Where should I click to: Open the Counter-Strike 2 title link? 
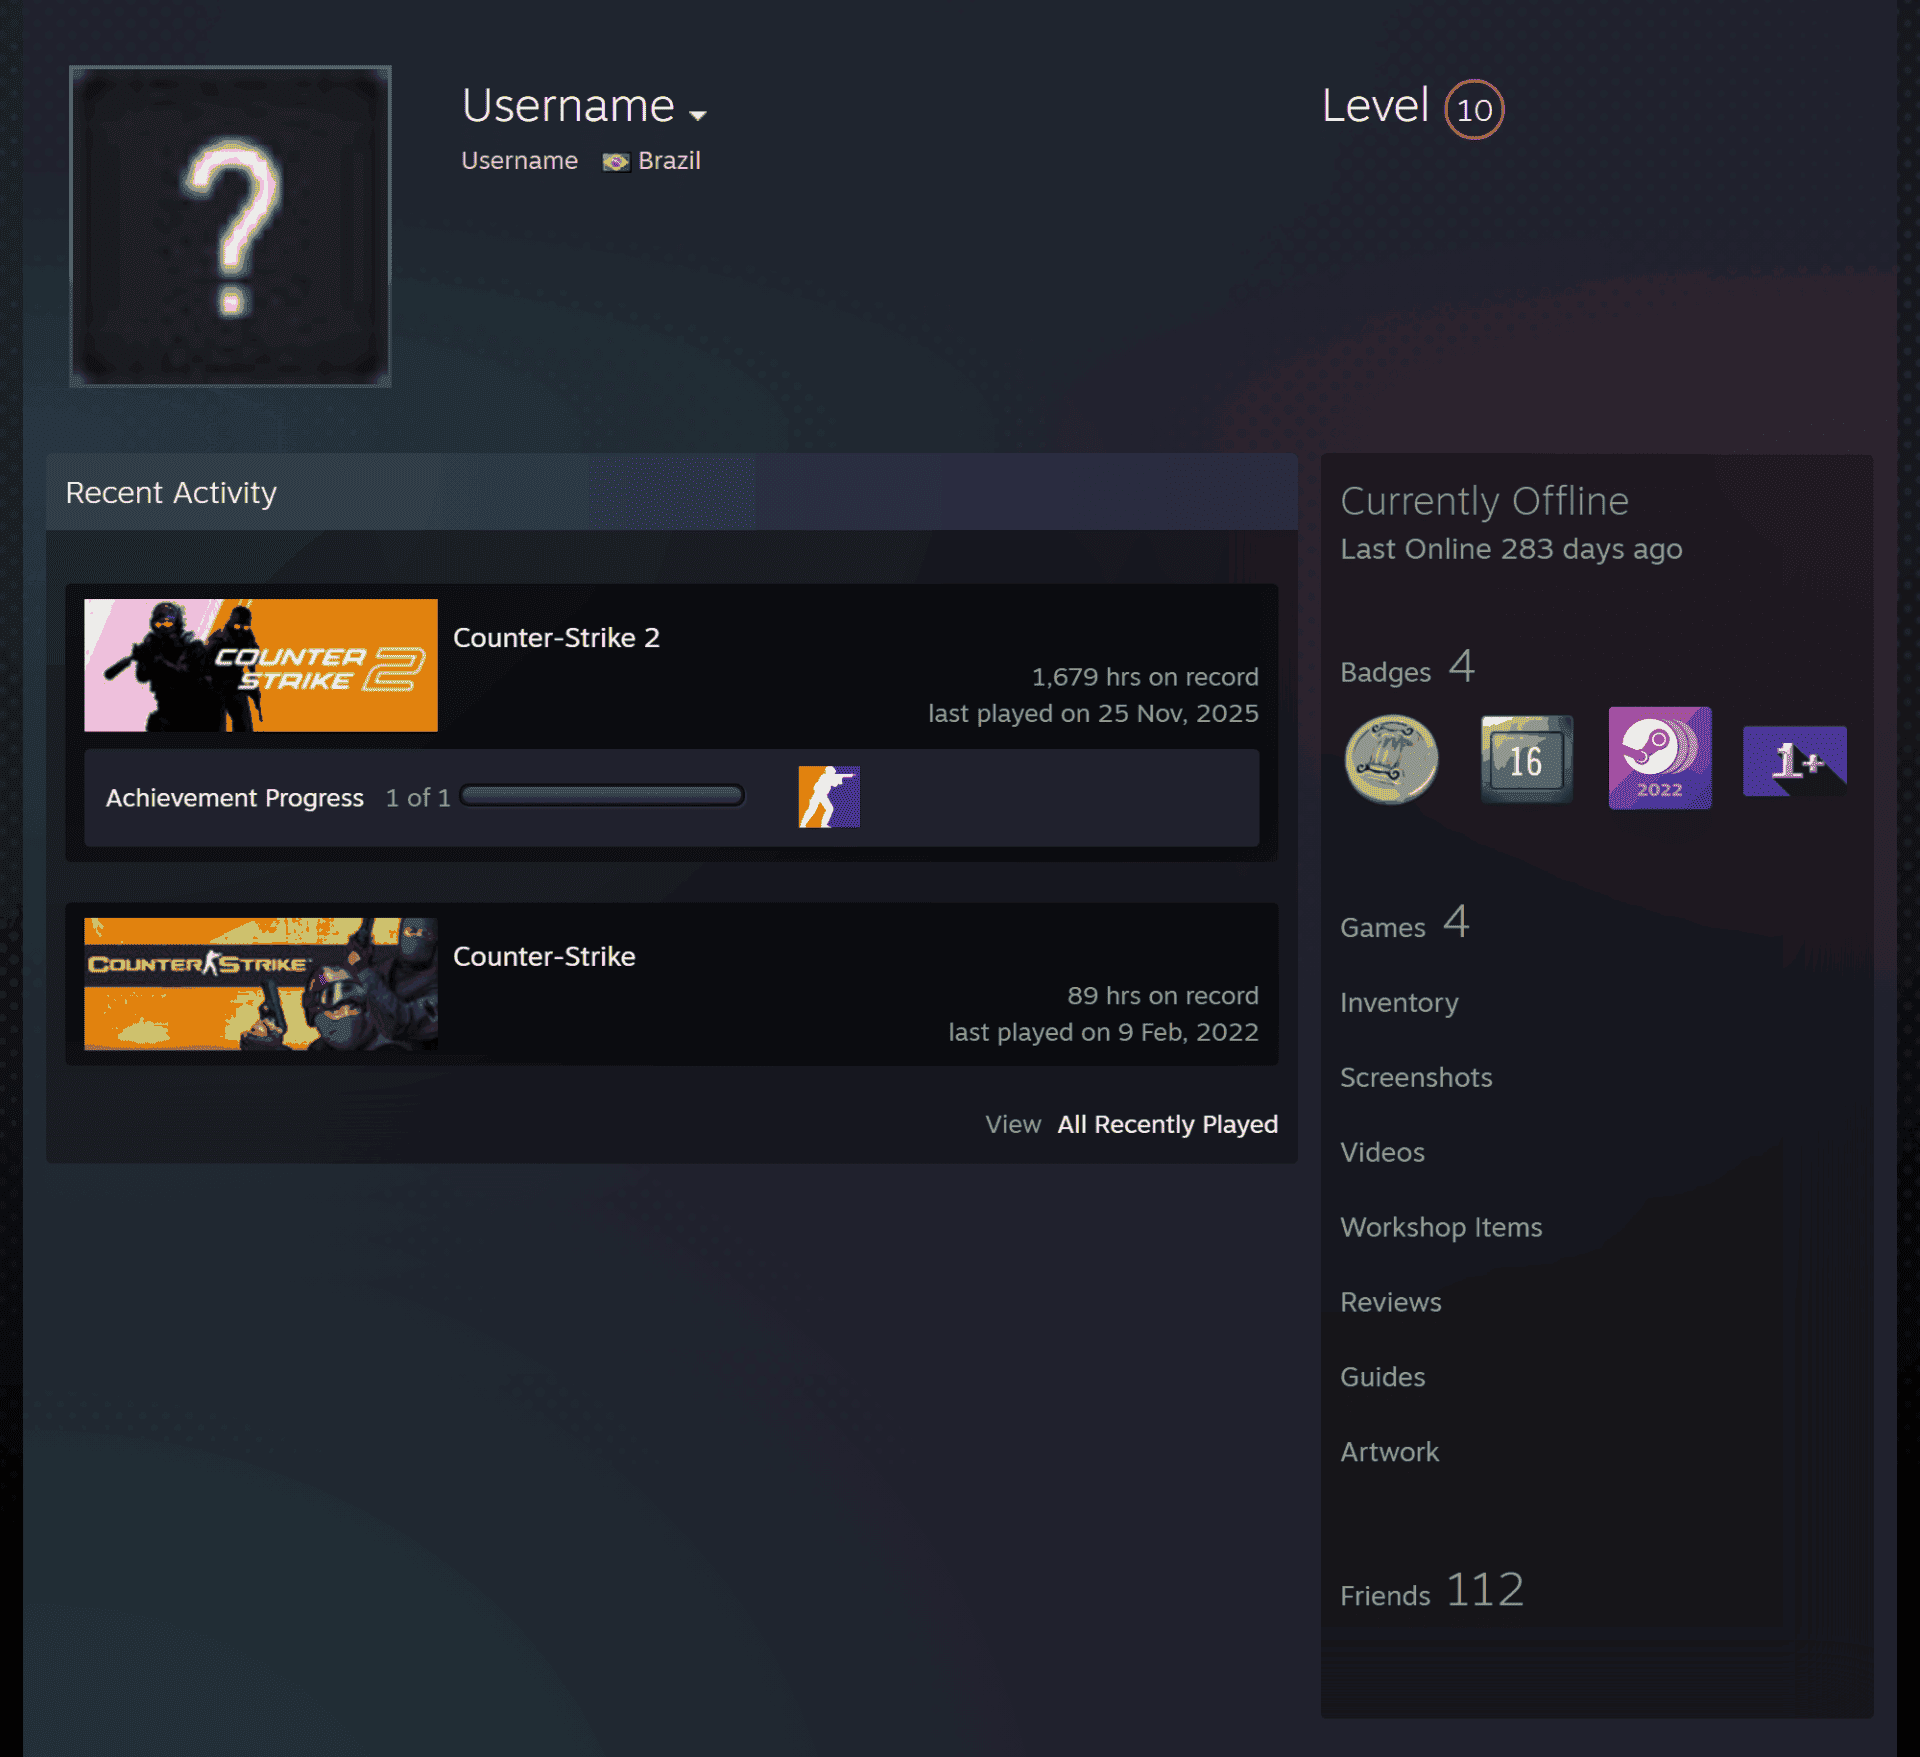click(556, 638)
